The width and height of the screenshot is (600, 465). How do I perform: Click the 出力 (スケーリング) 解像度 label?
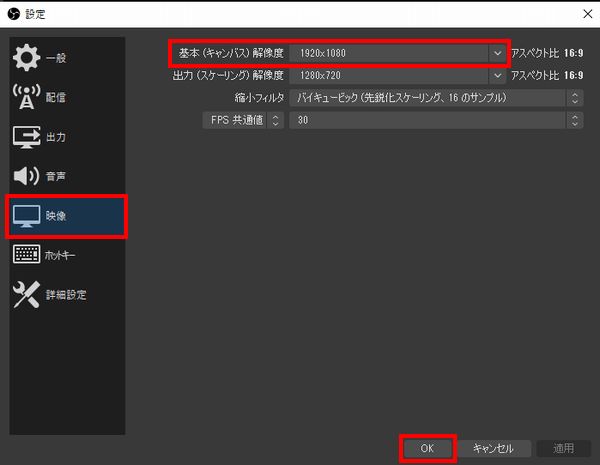[x=228, y=75]
